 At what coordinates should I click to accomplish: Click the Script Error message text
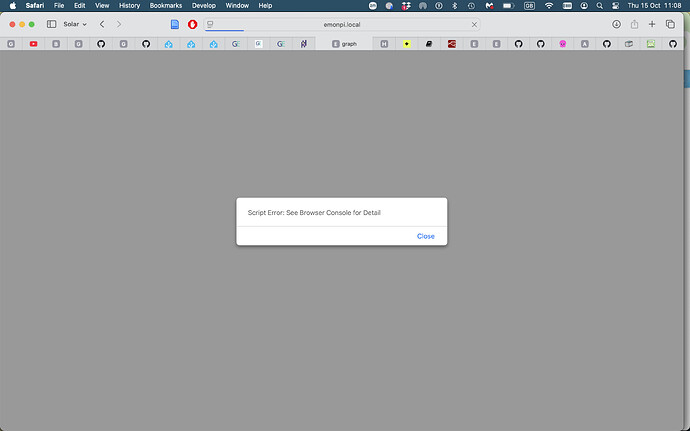coord(314,213)
